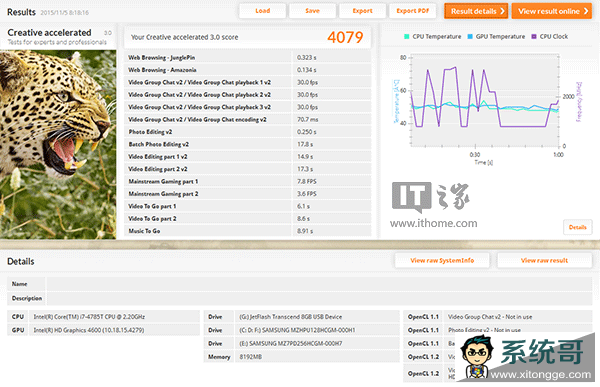This screenshot has height=387, width=600.
Task: Toggle CPU Temperature legend swatch
Action: coord(406,36)
